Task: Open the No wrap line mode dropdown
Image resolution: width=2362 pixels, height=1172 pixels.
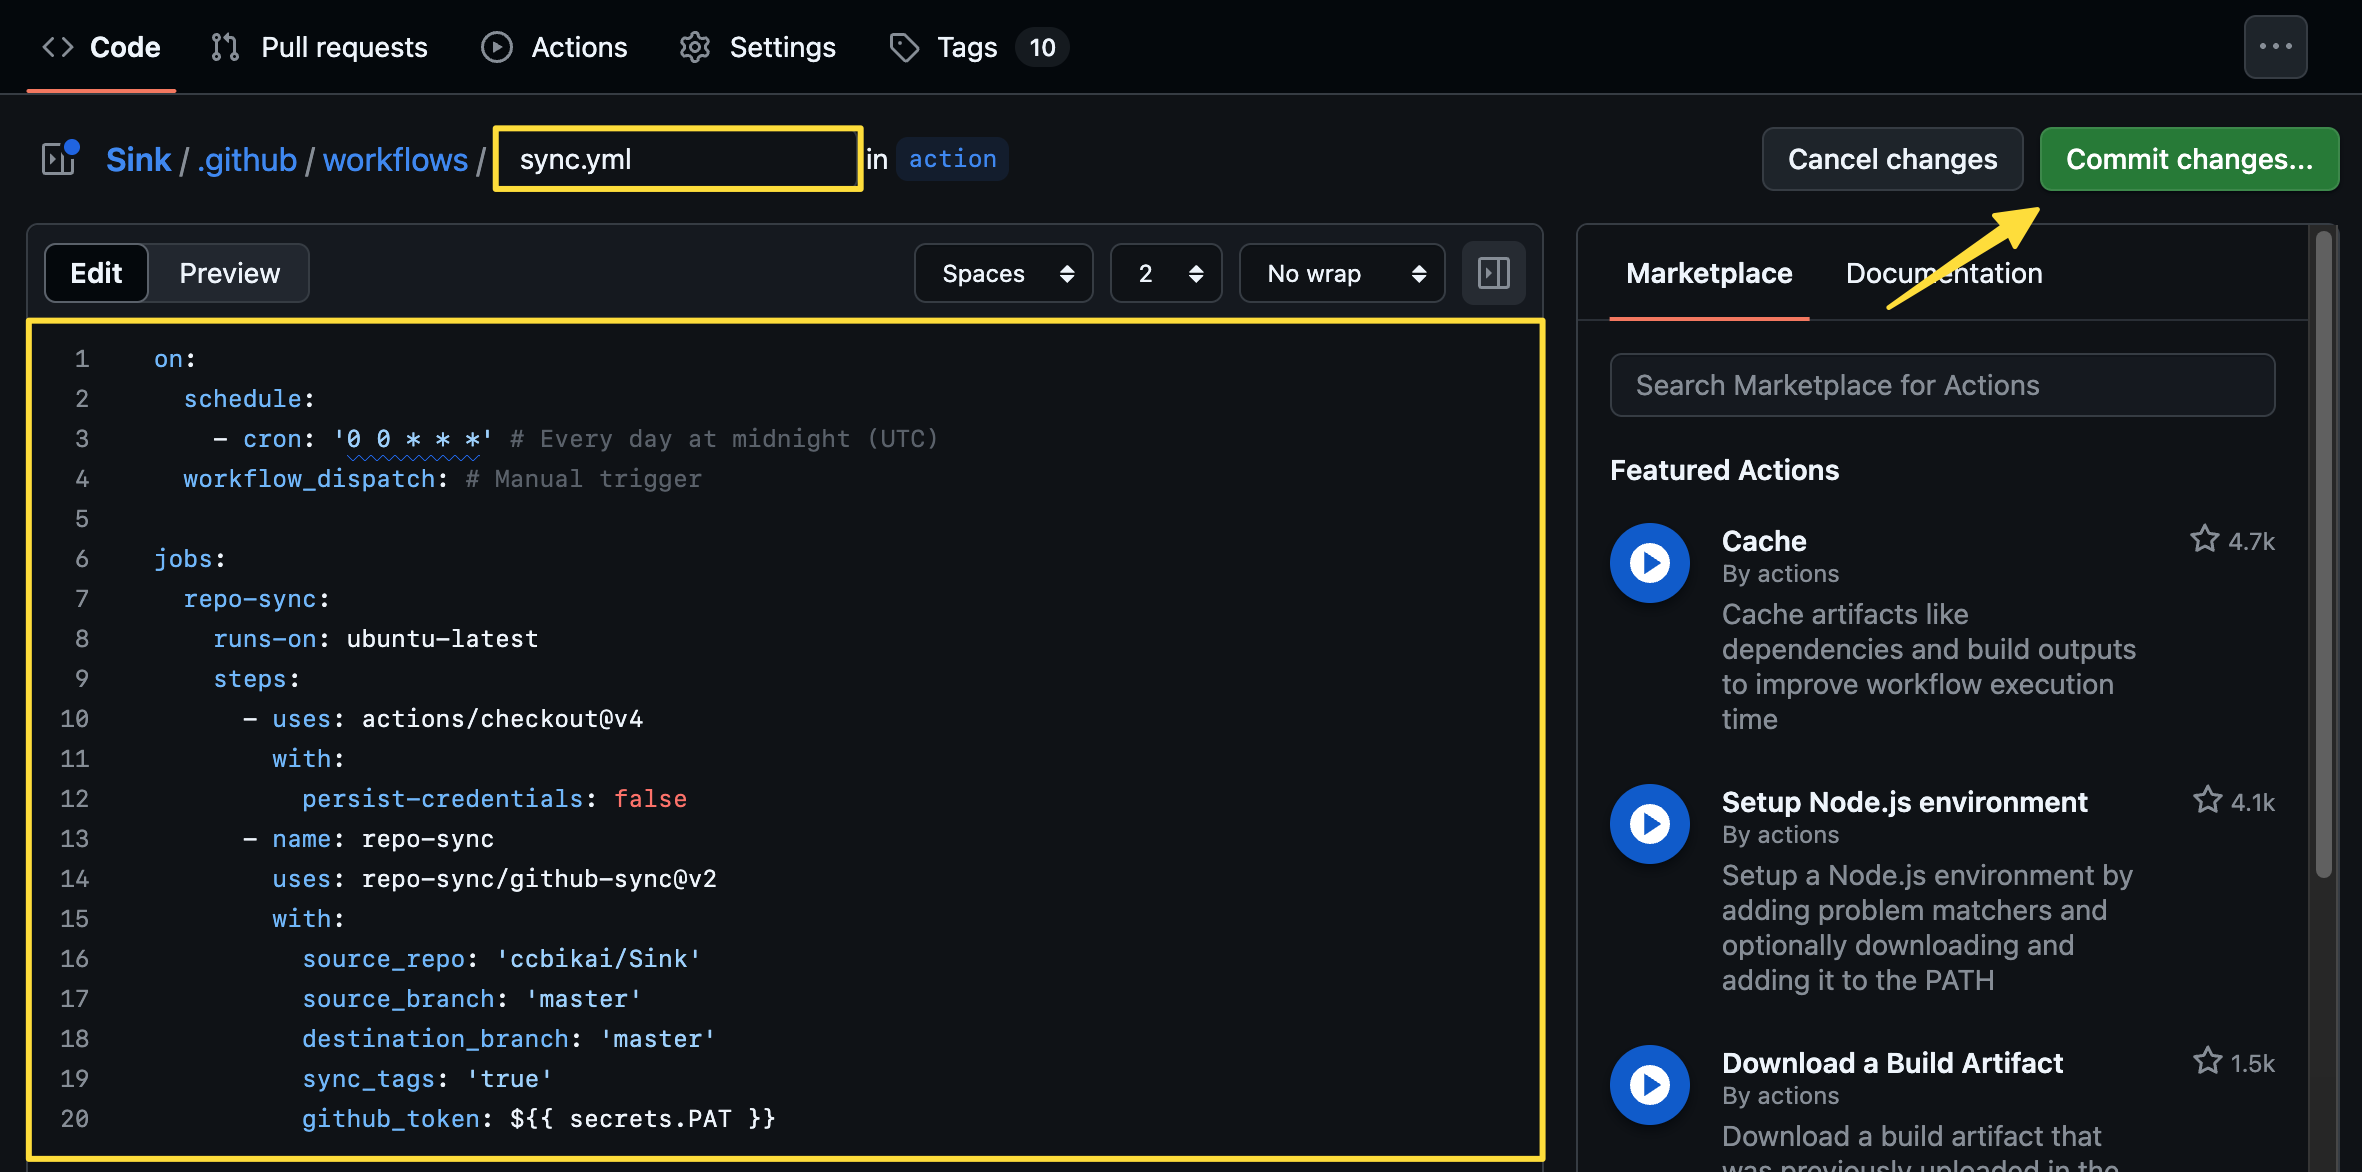Action: [x=1341, y=273]
